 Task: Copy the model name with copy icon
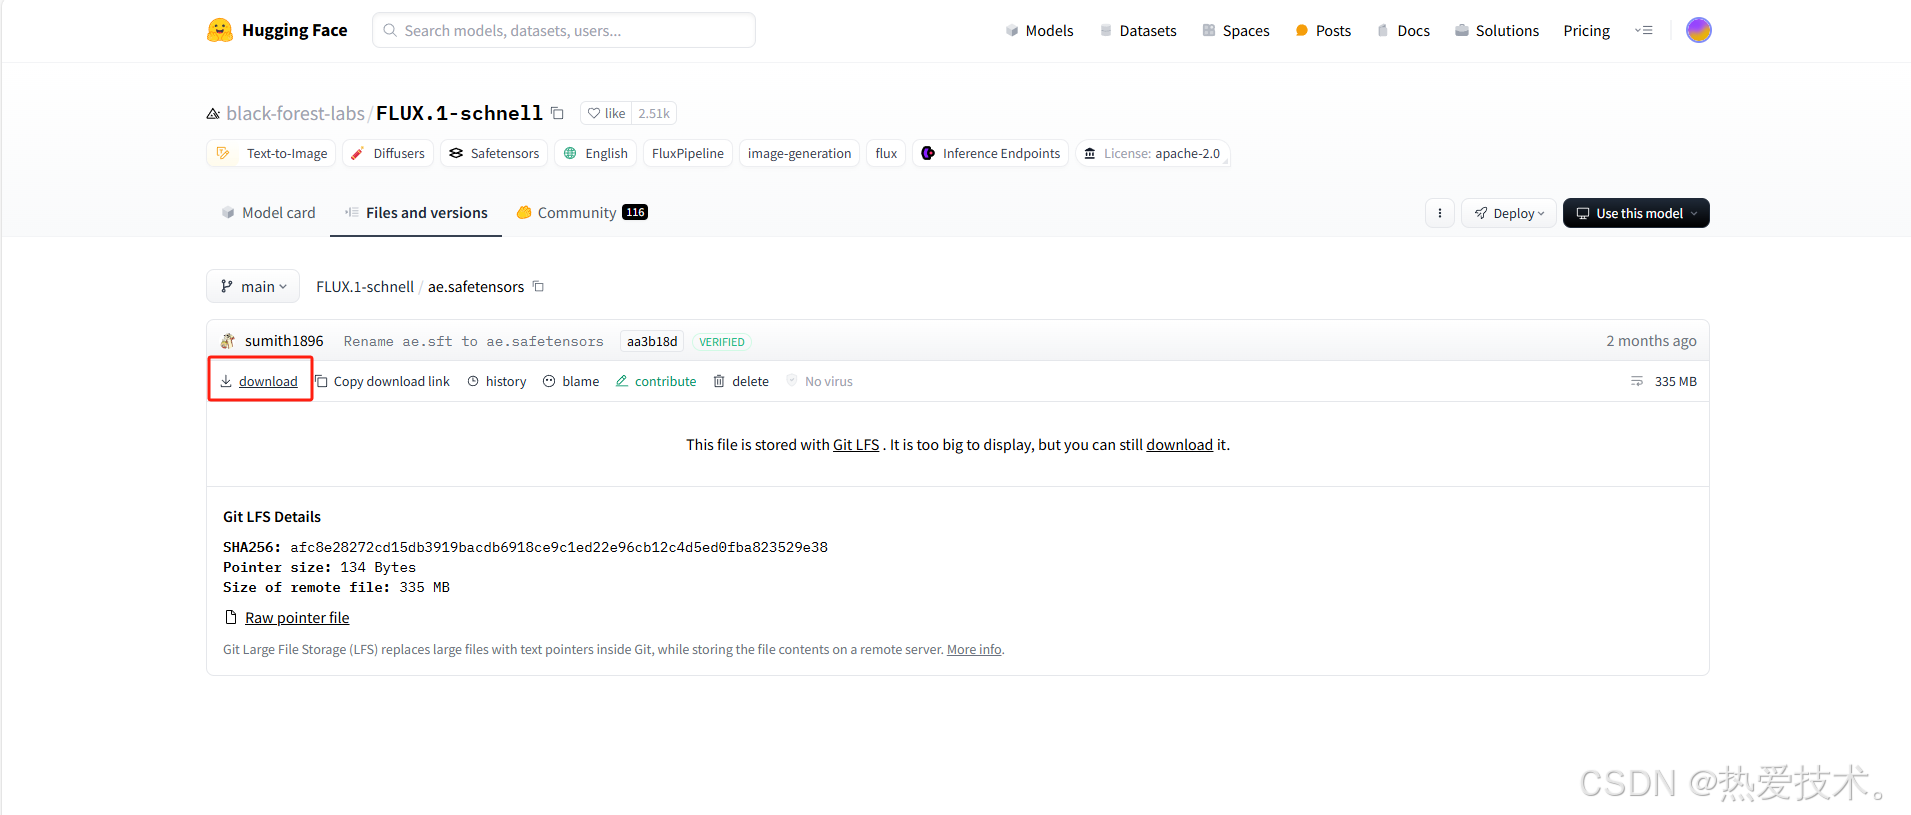coord(557,113)
